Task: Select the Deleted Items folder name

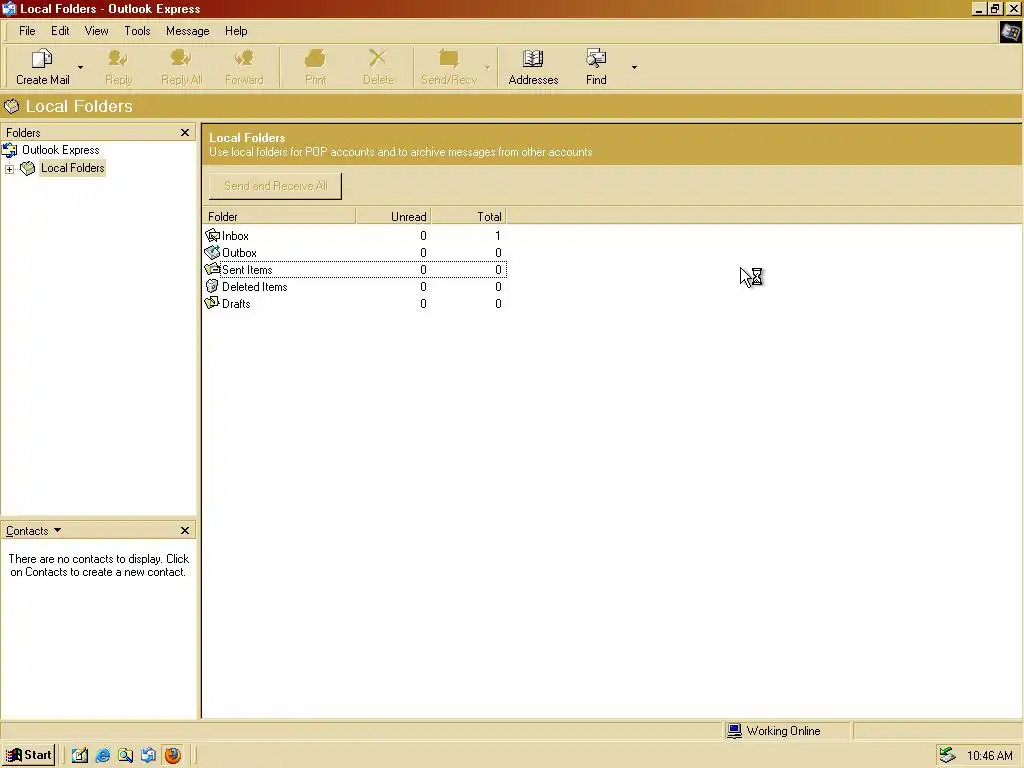Action: point(255,287)
